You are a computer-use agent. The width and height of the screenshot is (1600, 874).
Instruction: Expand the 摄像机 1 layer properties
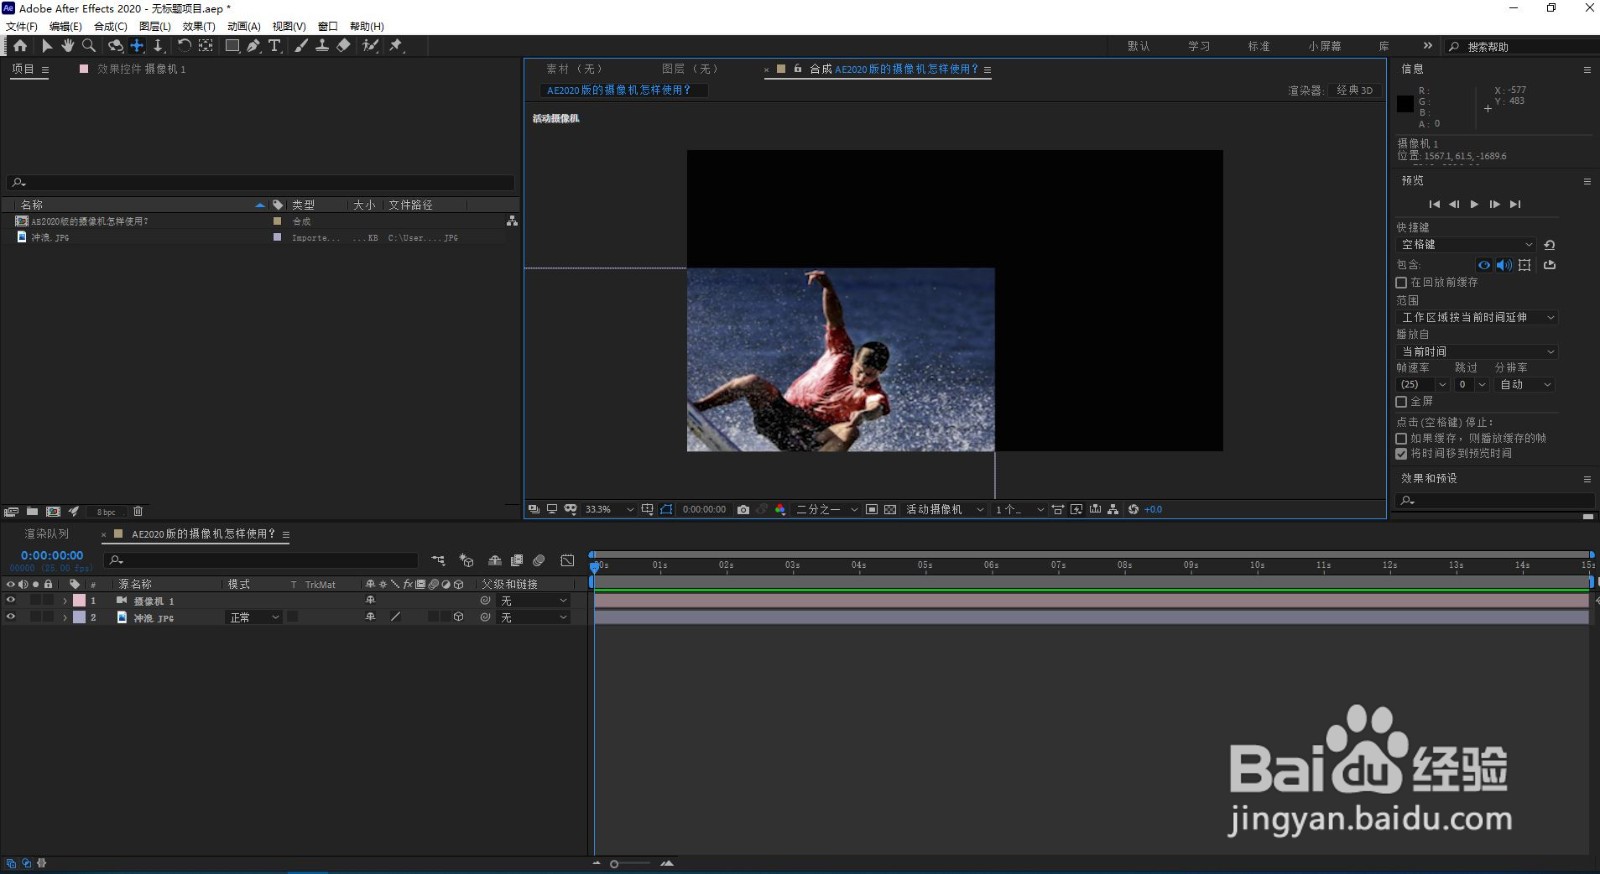[65, 601]
